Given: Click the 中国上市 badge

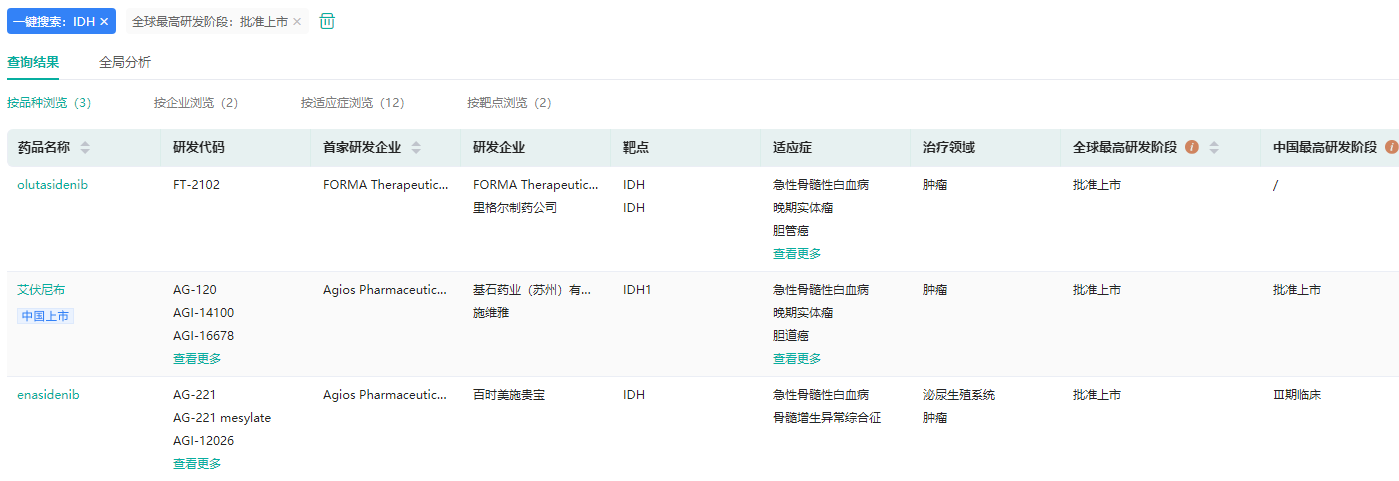Looking at the screenshot, I should [x=46, y=316].
